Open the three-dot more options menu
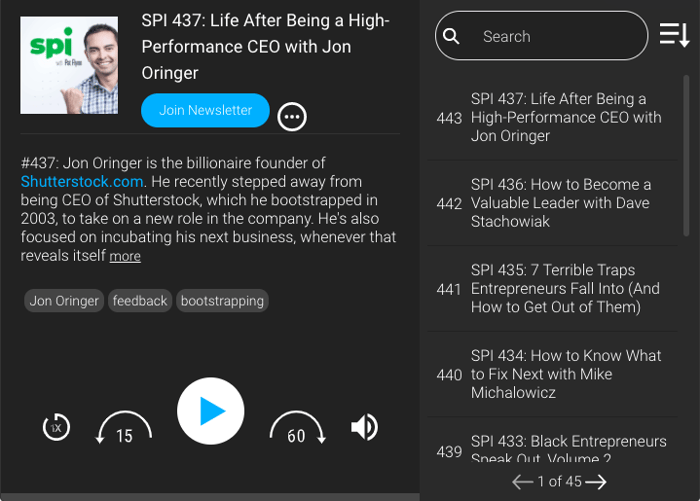Screen dimensions: 700x501 point(292,117)
